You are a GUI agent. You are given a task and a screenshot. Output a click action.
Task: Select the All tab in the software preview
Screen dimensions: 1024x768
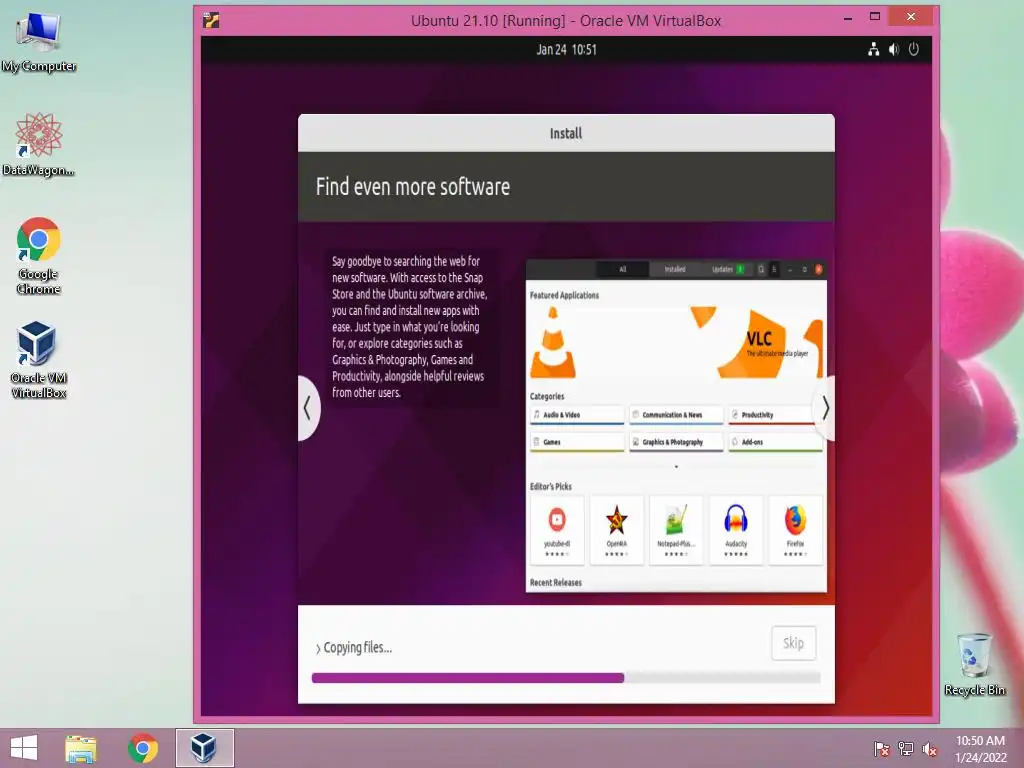tap(622, 269)
